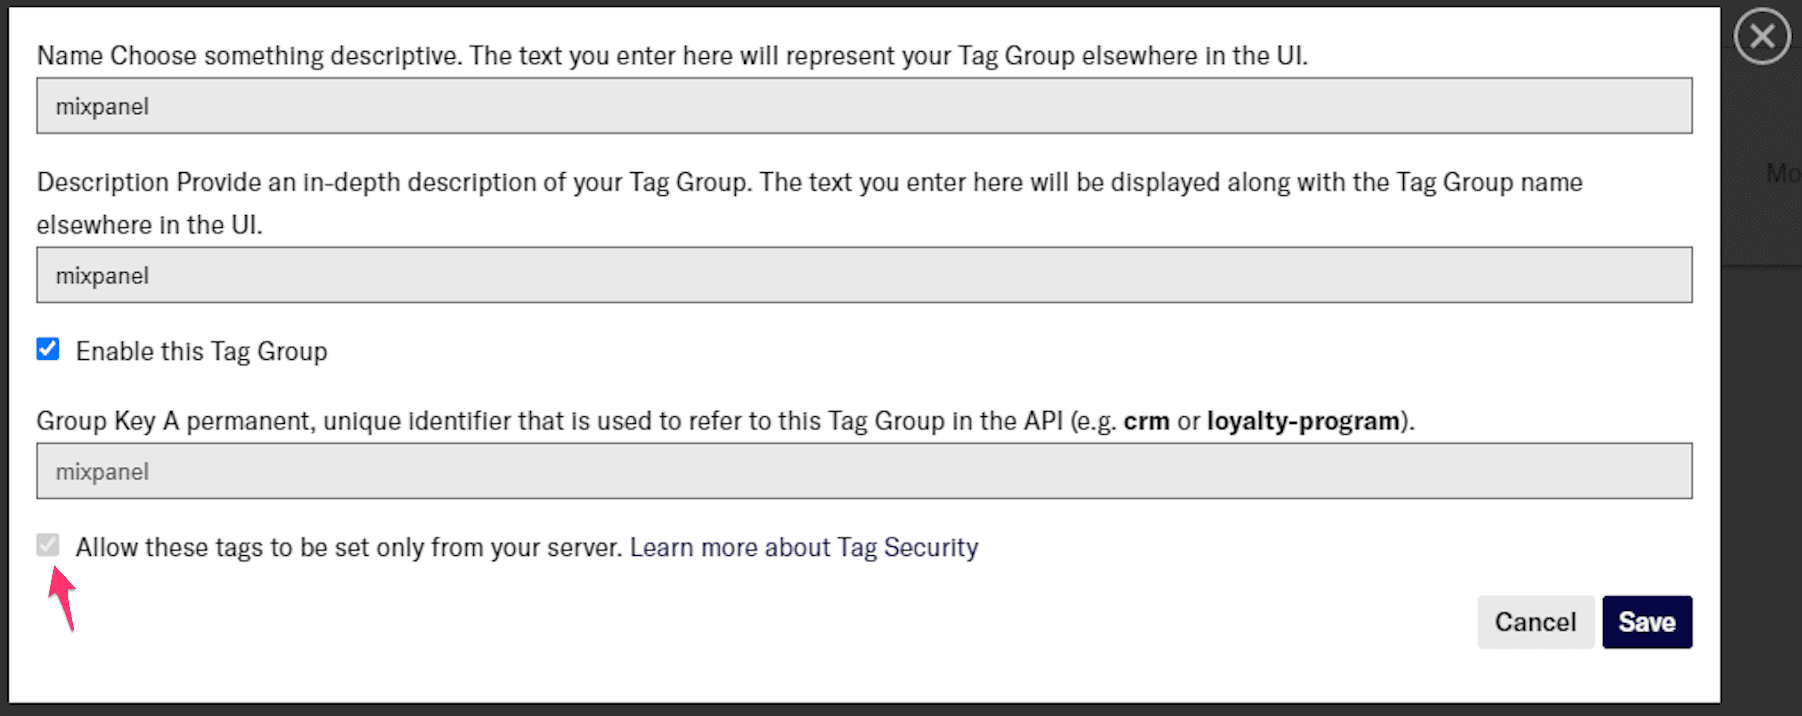Click the "Allow these tags" label text
This screenshot has width=1802, height=716.
click(349, 547)
